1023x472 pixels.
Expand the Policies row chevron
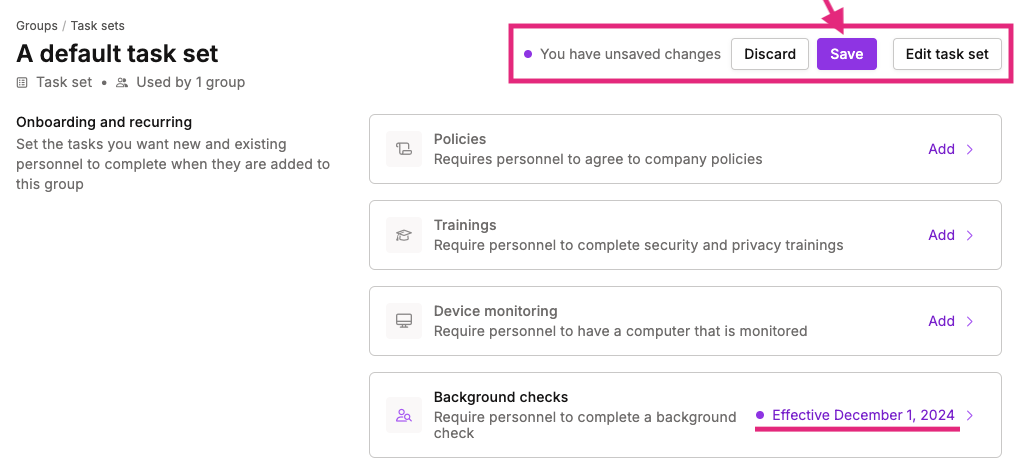[x=970, y=149]
